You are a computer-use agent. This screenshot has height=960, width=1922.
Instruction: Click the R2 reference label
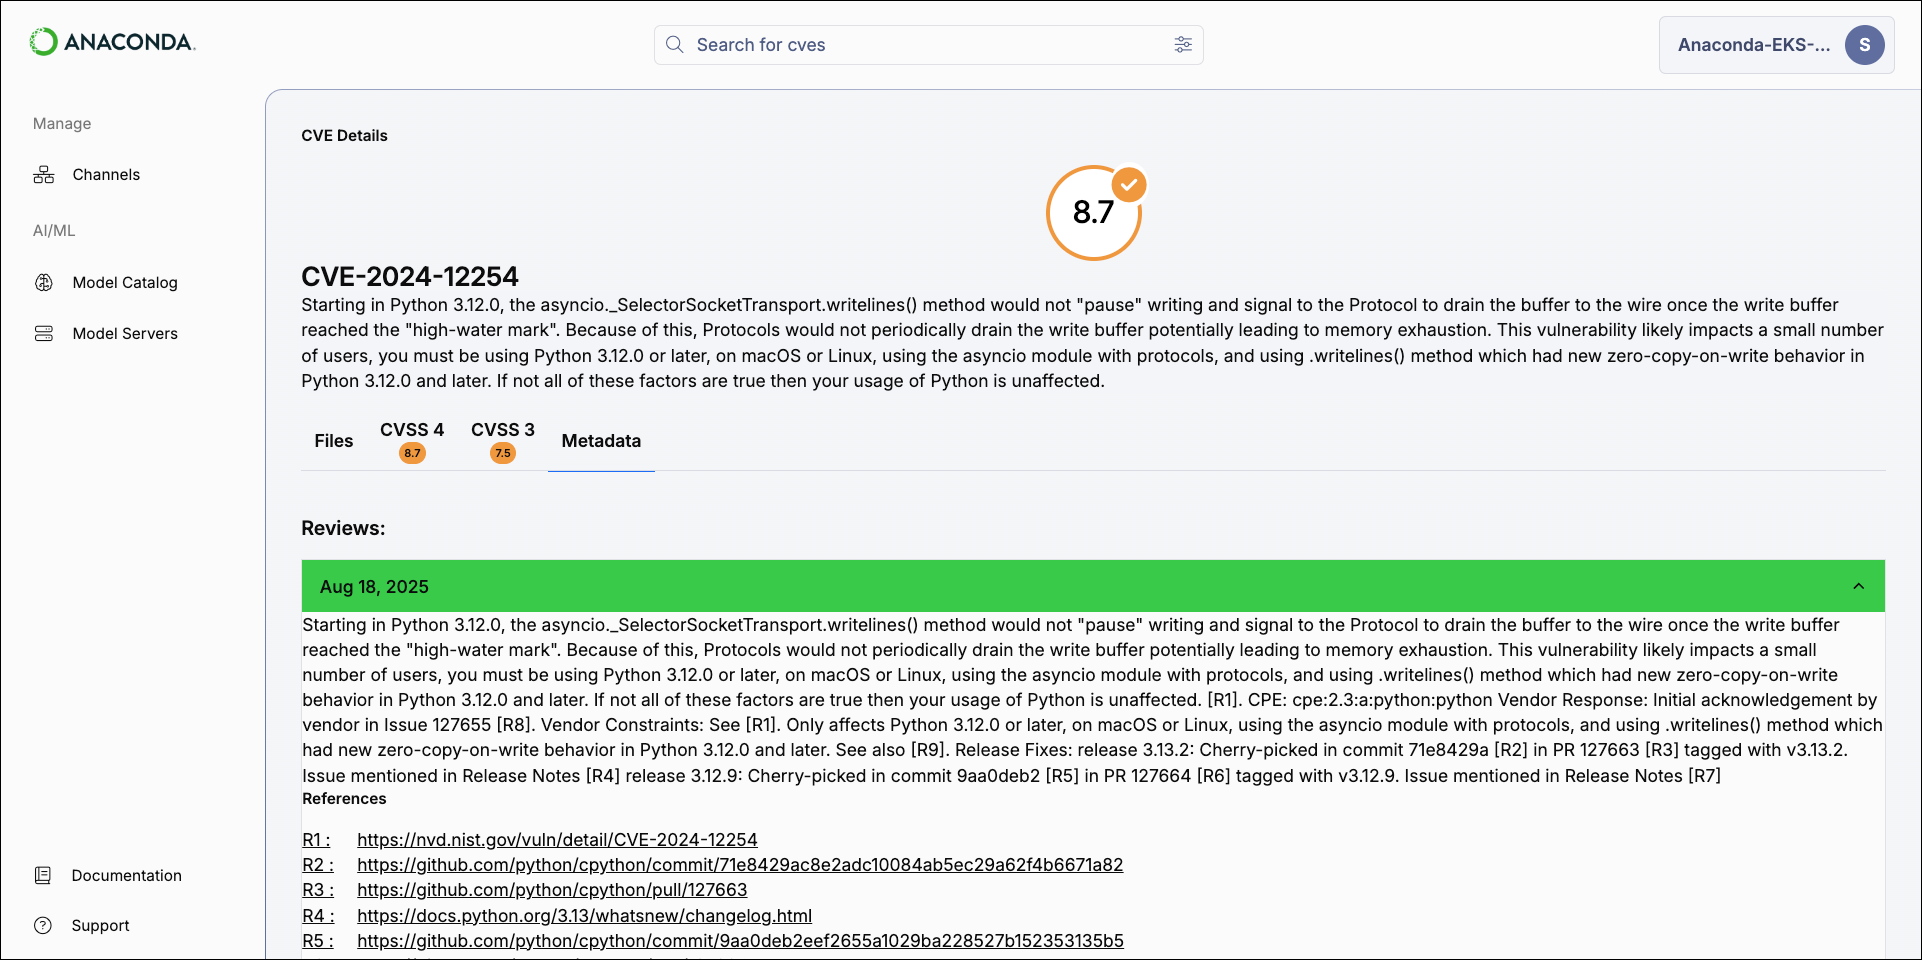coord(318,865)
